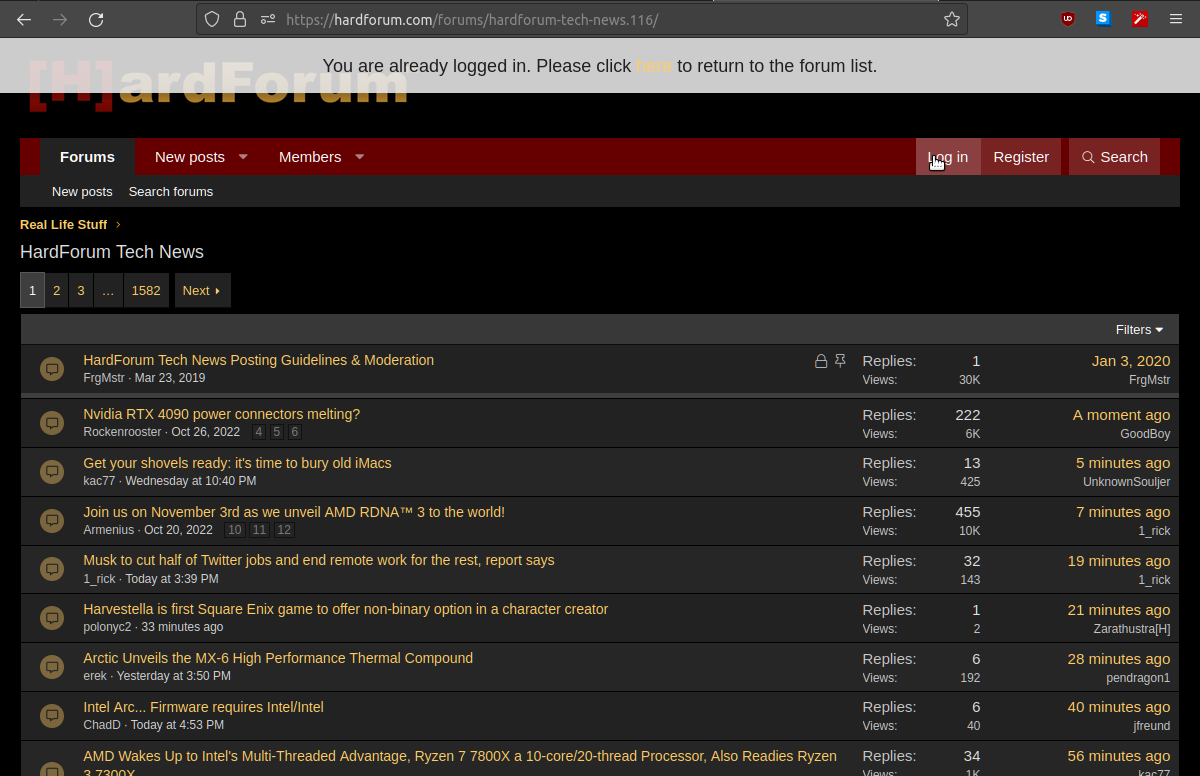1200x776 pixels.
Task: Go to the Next page
Action: click(202, 290)
